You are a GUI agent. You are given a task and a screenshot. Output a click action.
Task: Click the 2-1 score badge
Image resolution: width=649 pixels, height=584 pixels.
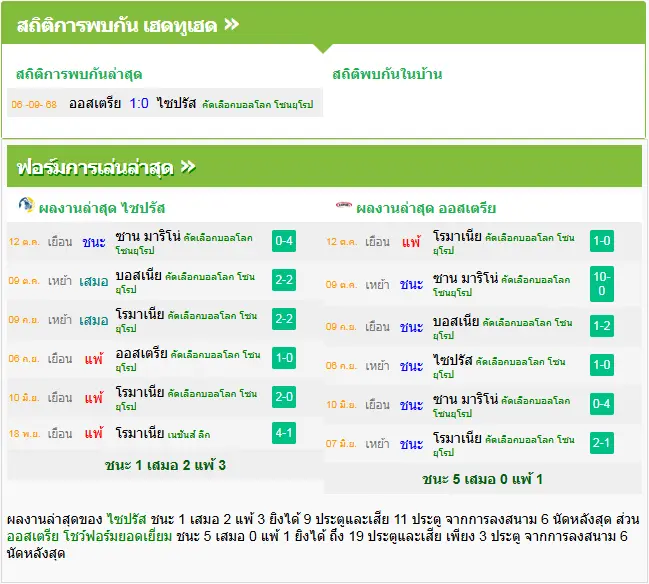(601, 443)
